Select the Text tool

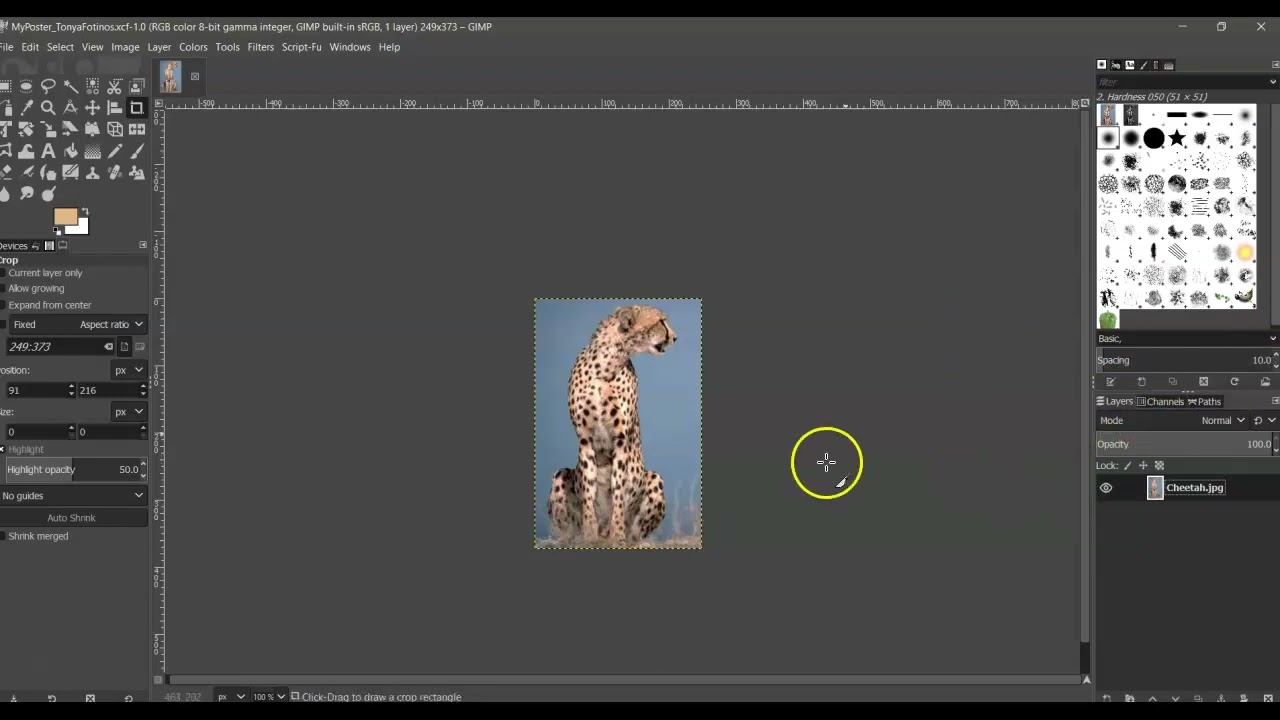[x=48, y=151]
